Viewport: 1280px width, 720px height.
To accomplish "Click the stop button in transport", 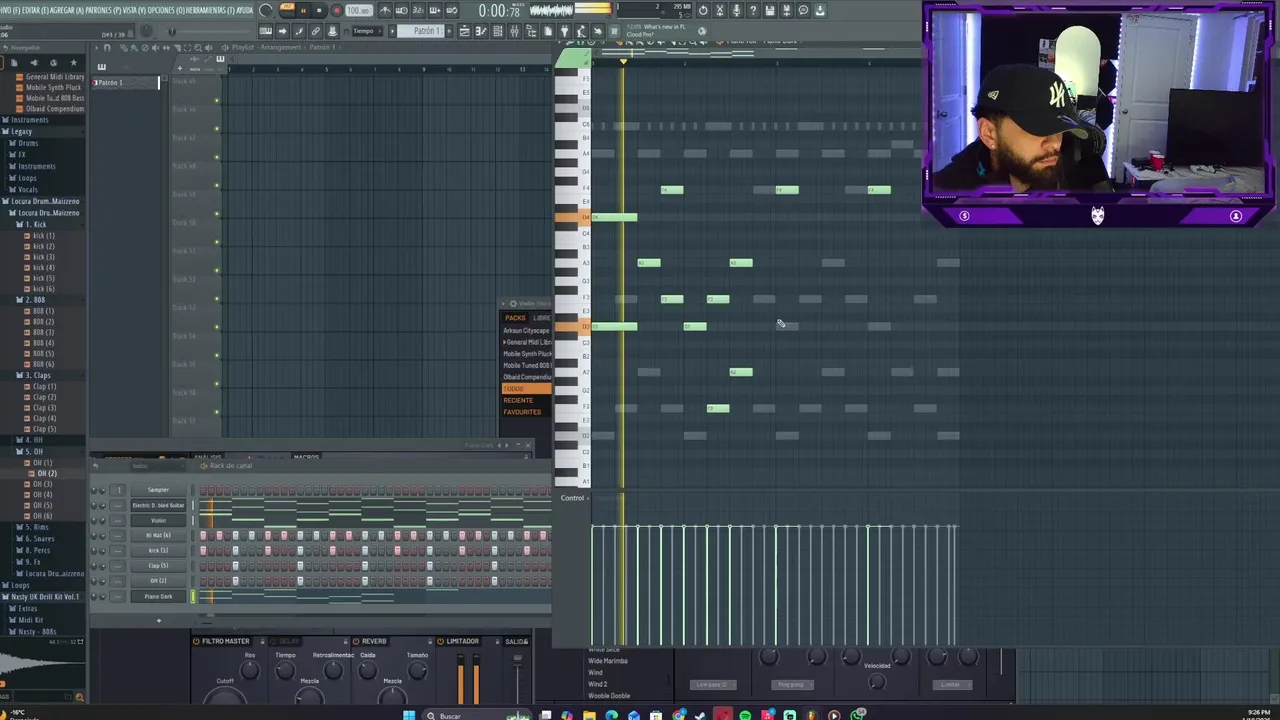I will (319, 10).
